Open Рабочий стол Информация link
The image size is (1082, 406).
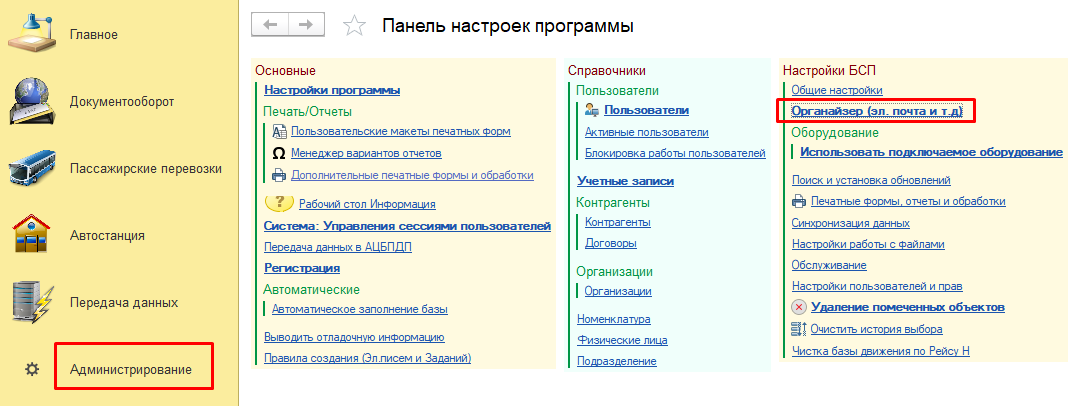click(366, 204)
